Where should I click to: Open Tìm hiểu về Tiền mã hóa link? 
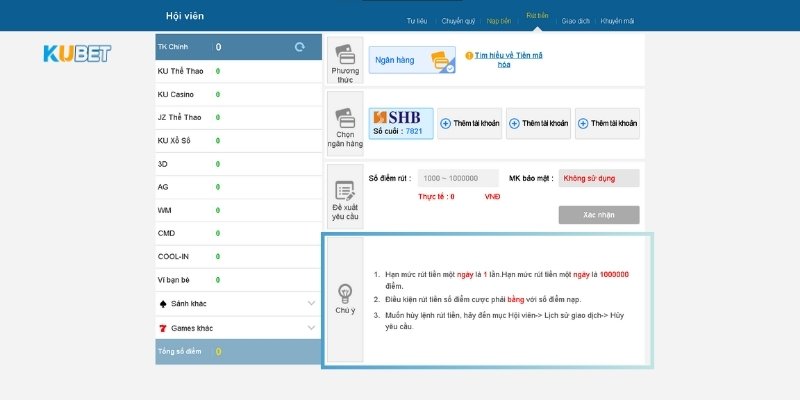[x=508, y=60]
